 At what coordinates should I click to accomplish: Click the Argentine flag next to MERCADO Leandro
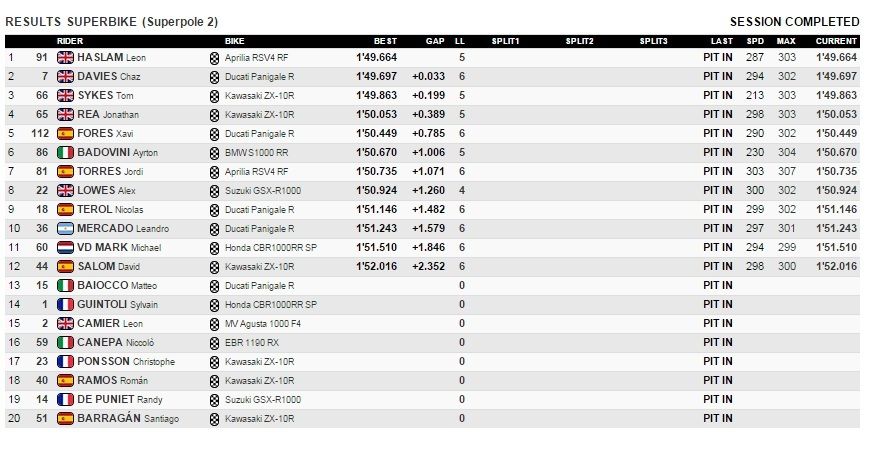[x=65, y=228]
